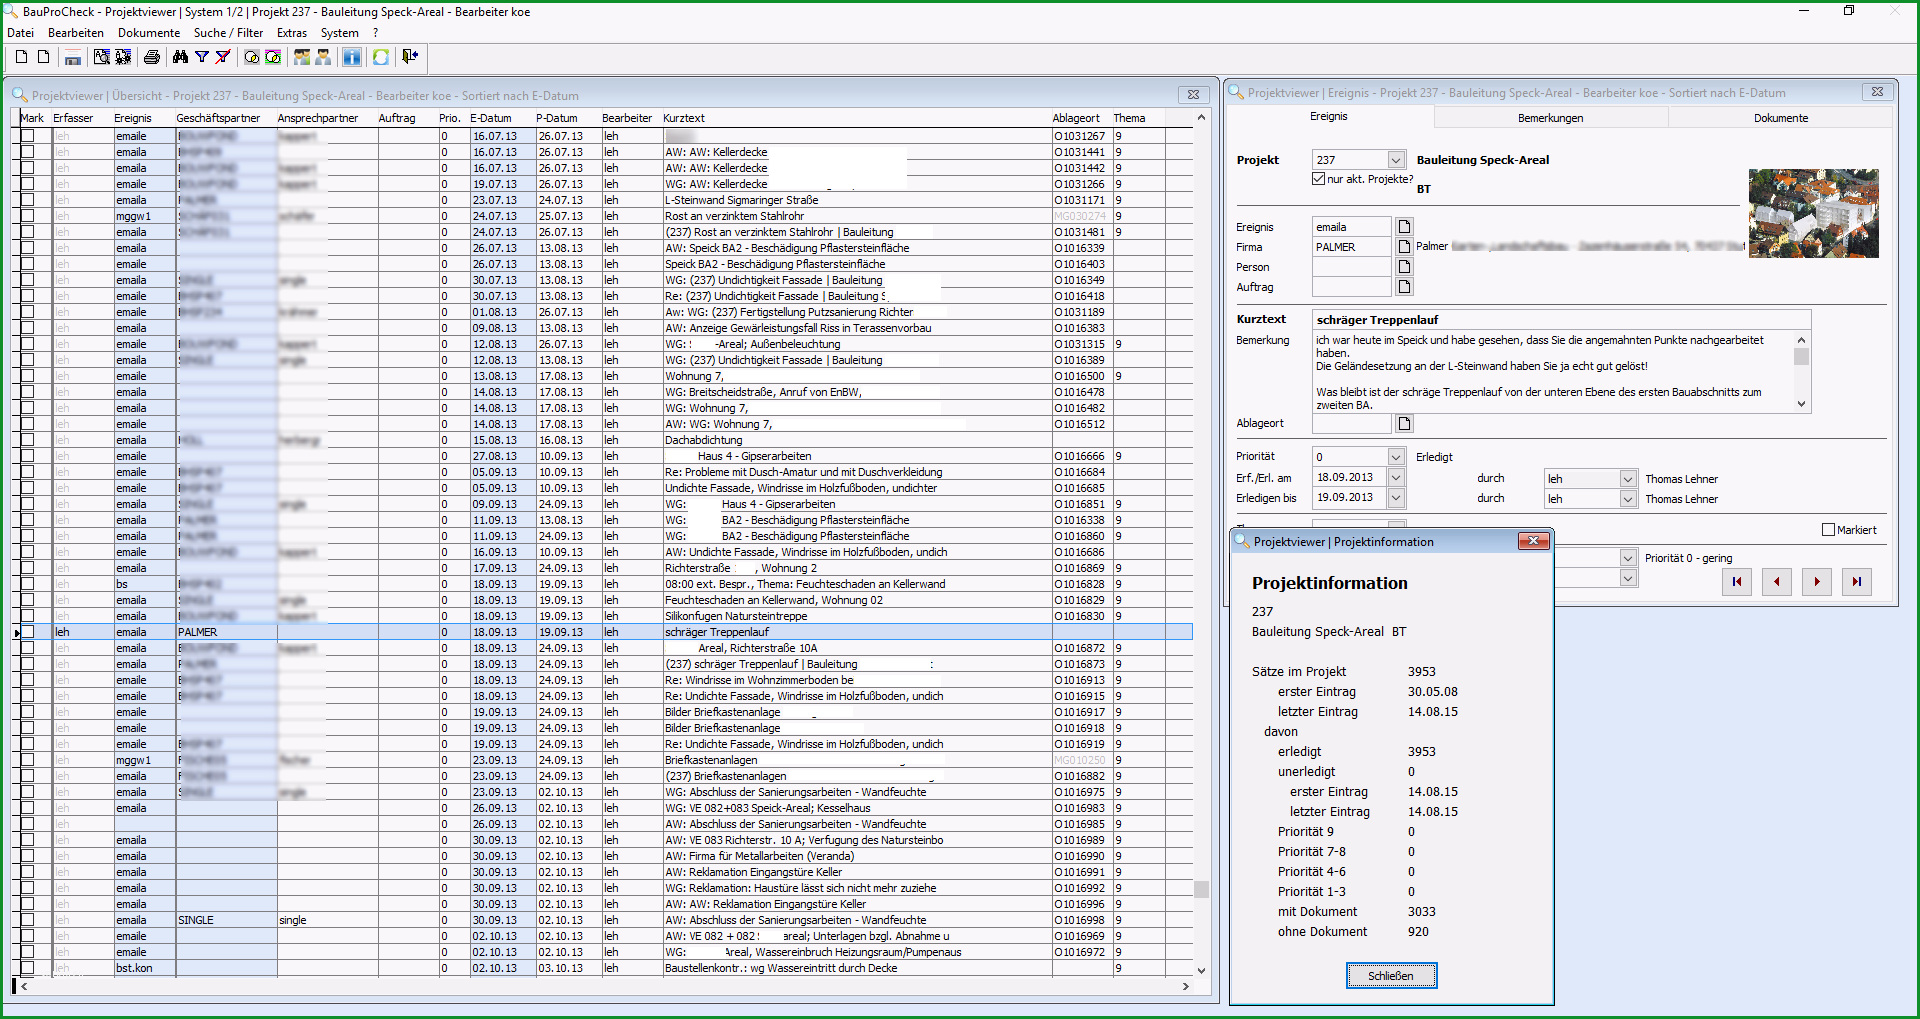
Task: Open lookup icon beside Ereignis field
Action: coord(1404,227)
